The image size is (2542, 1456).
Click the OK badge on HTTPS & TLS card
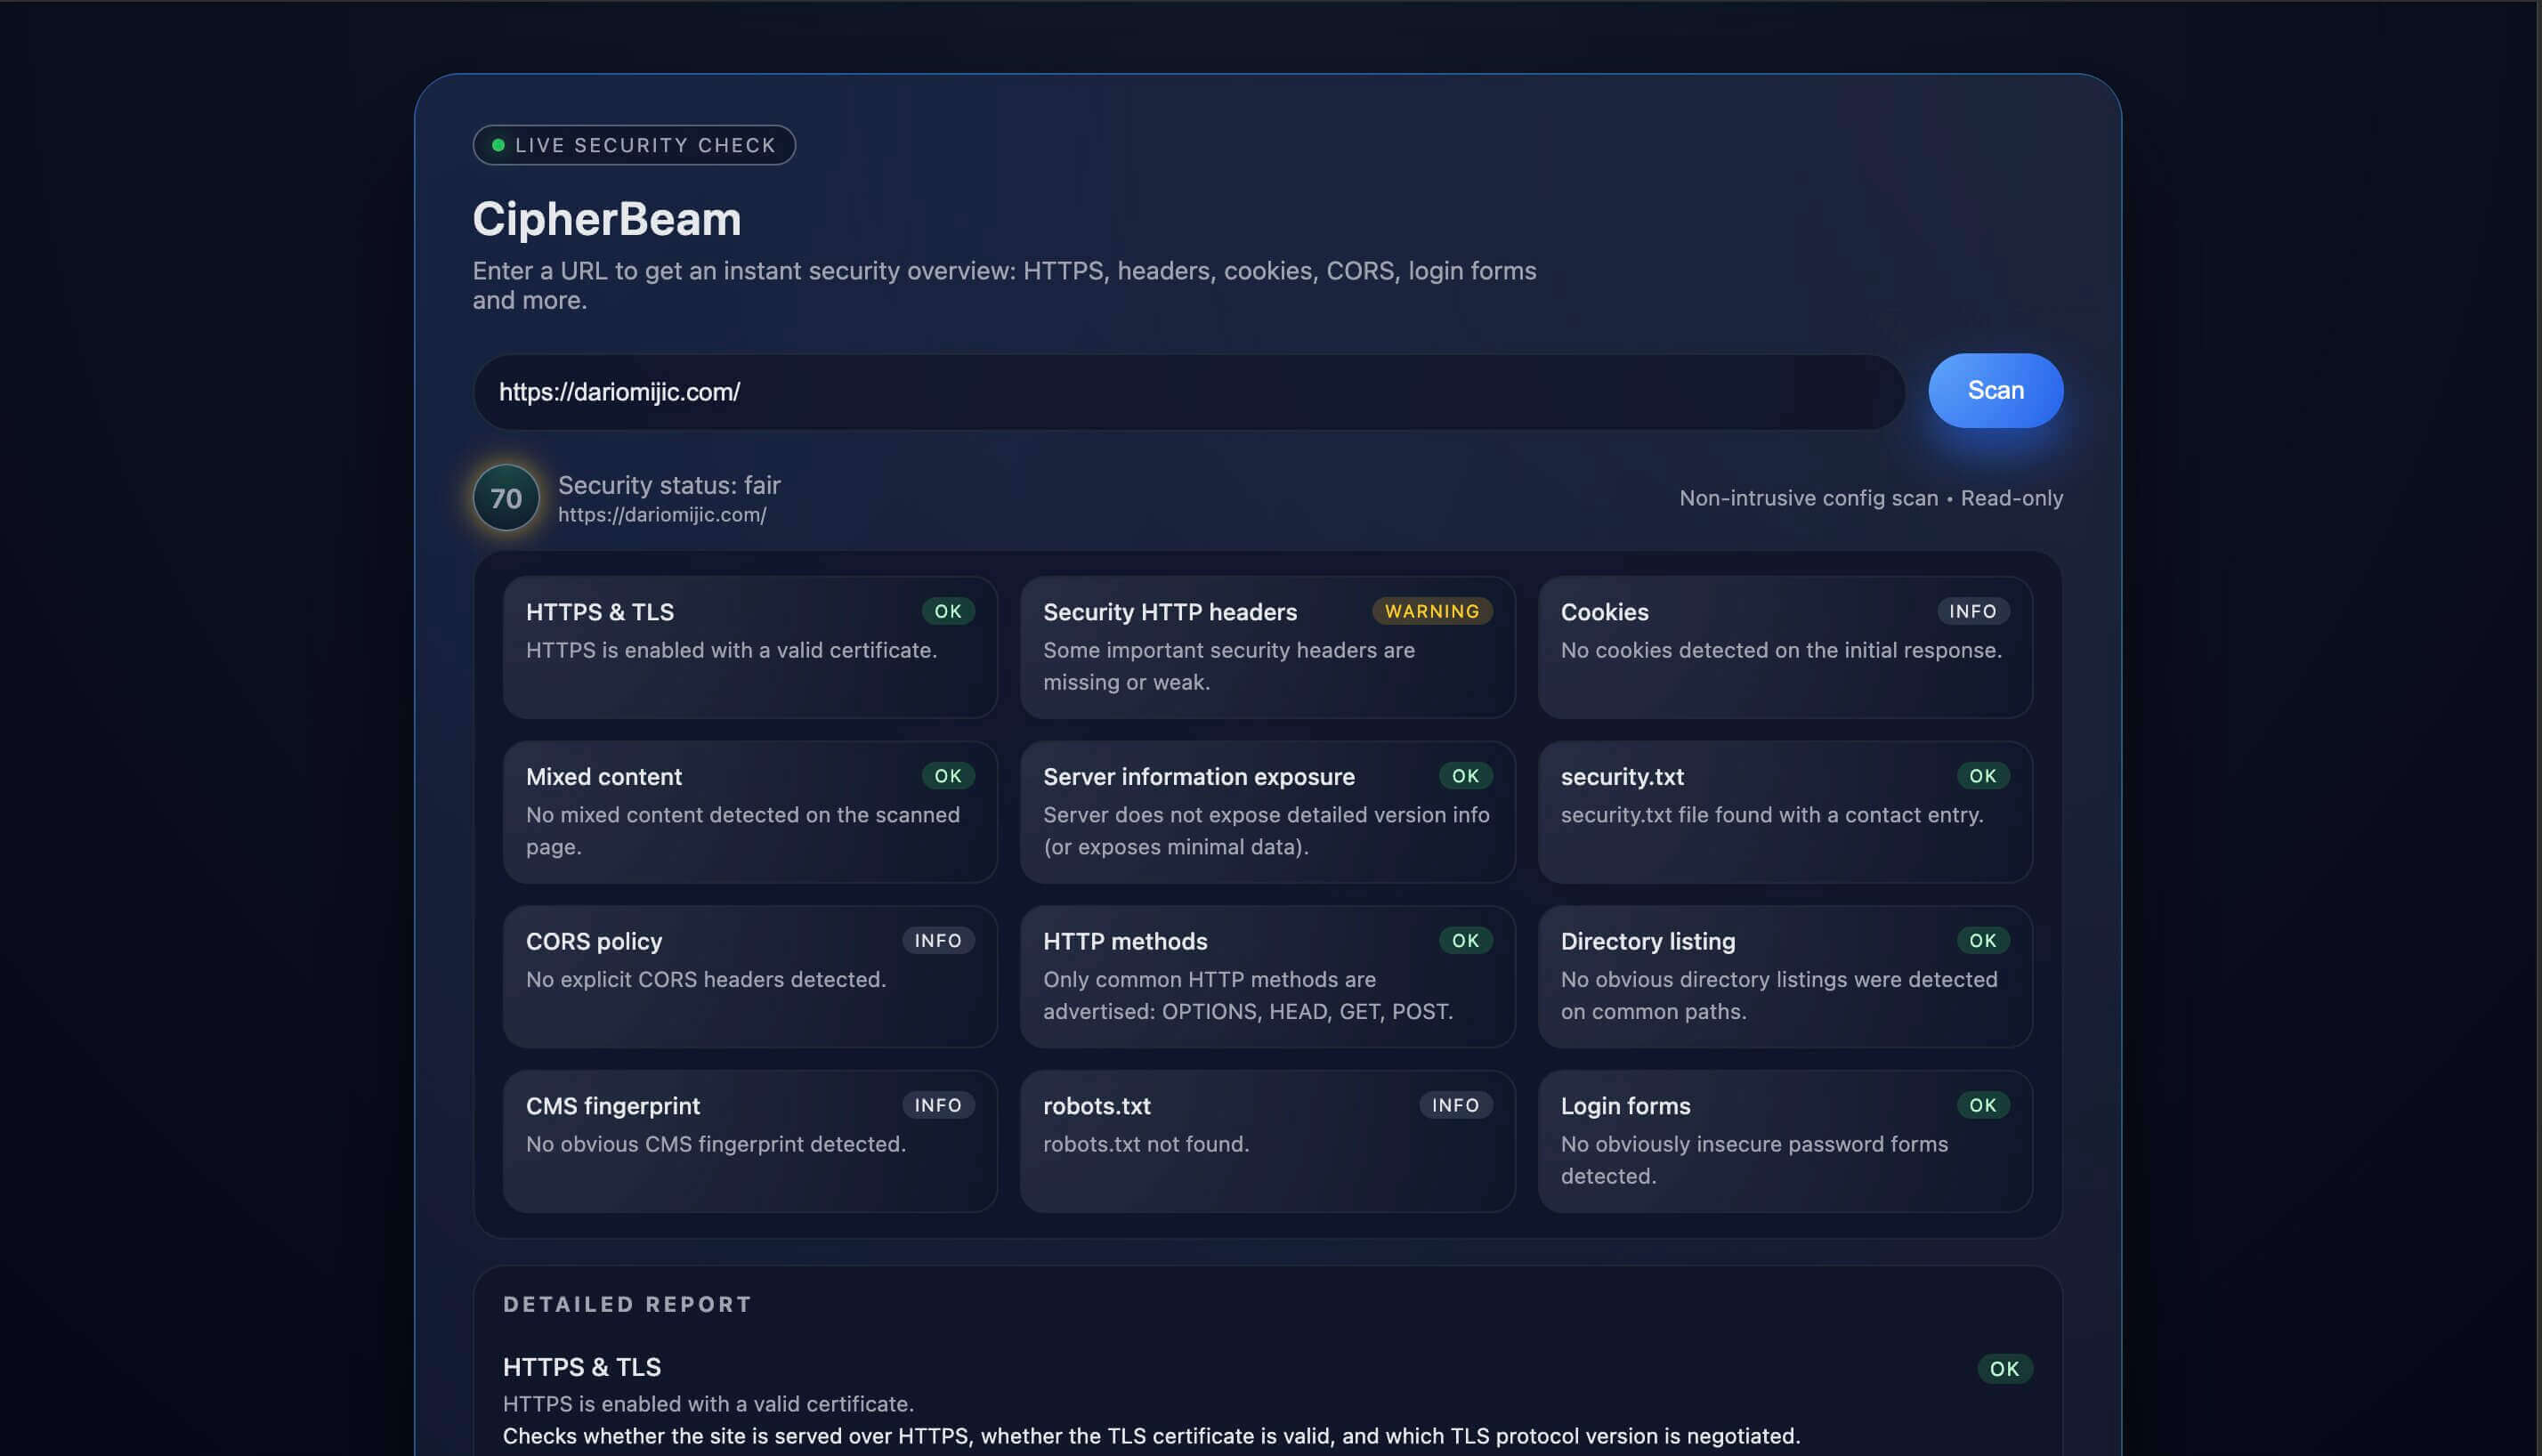947,611
